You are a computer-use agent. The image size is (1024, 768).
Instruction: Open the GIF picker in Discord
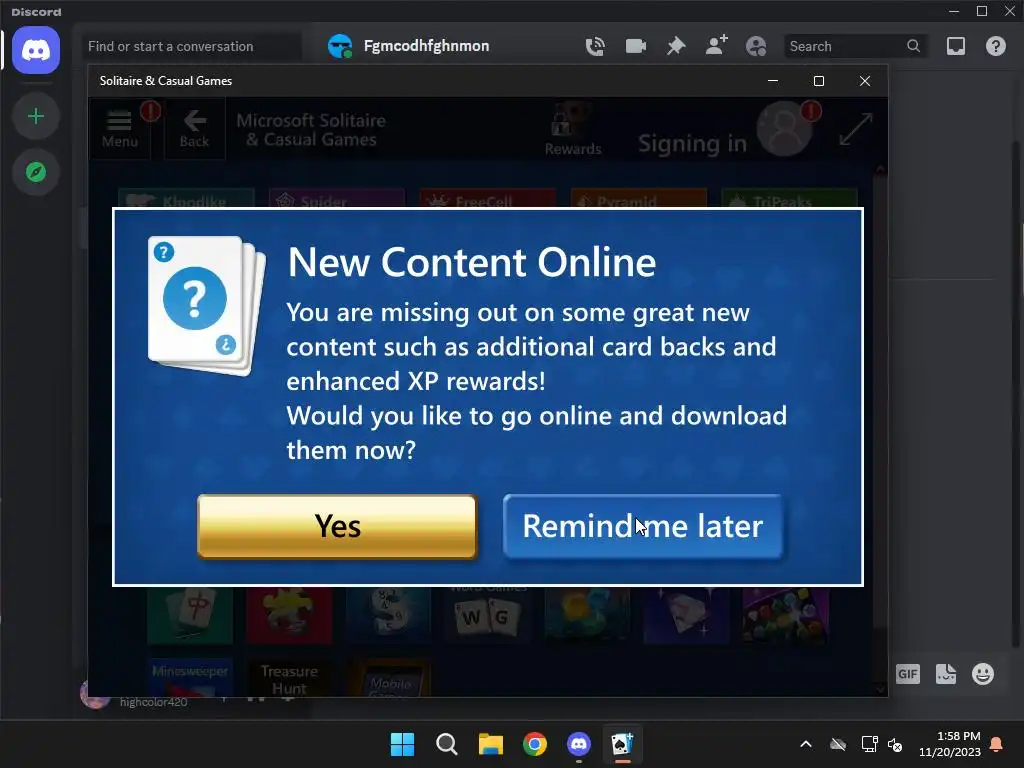(x=908, y=674)
